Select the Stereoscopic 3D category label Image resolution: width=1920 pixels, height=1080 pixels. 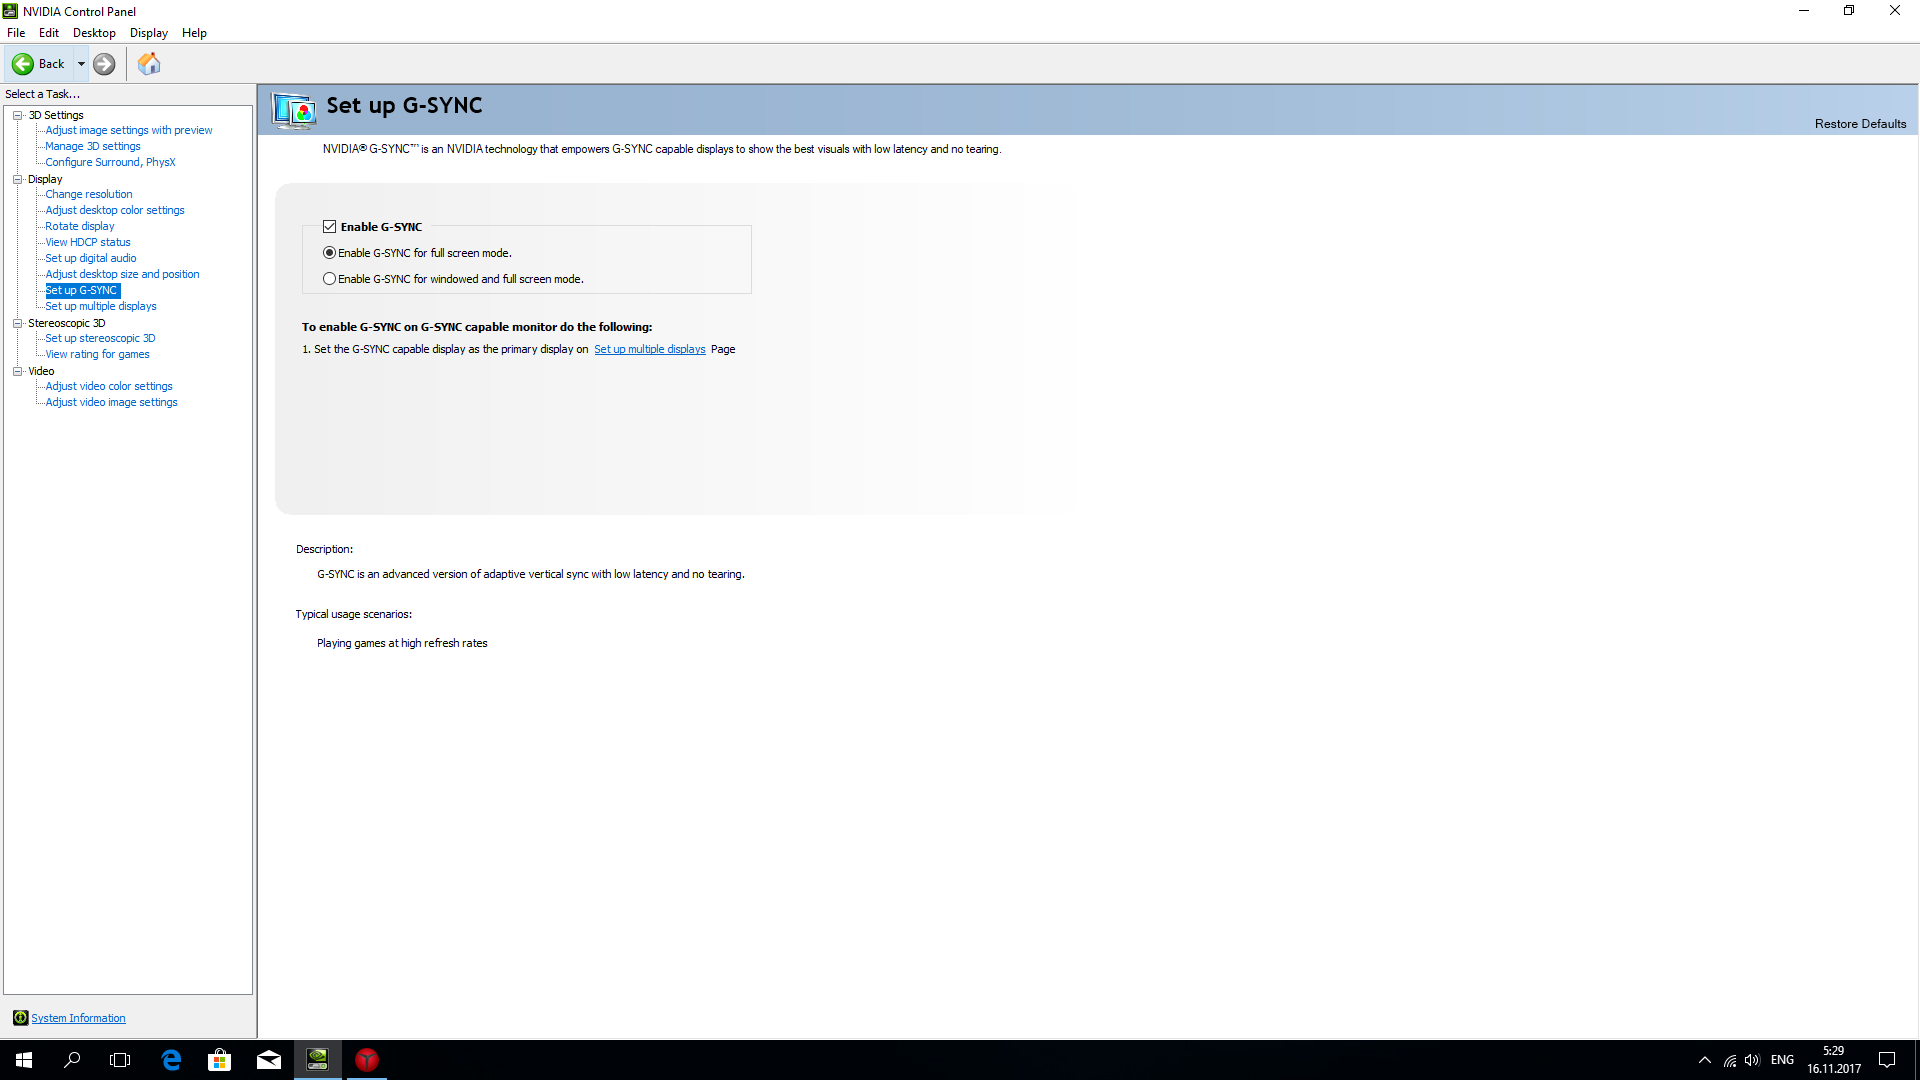tap(67, 323)
